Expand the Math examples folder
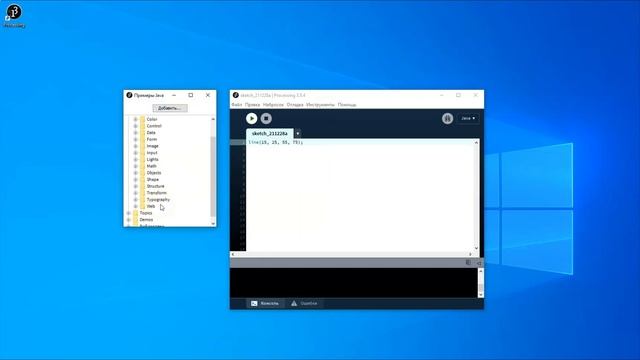The width and height of the screenshot is (640, 360). [136, 166]
